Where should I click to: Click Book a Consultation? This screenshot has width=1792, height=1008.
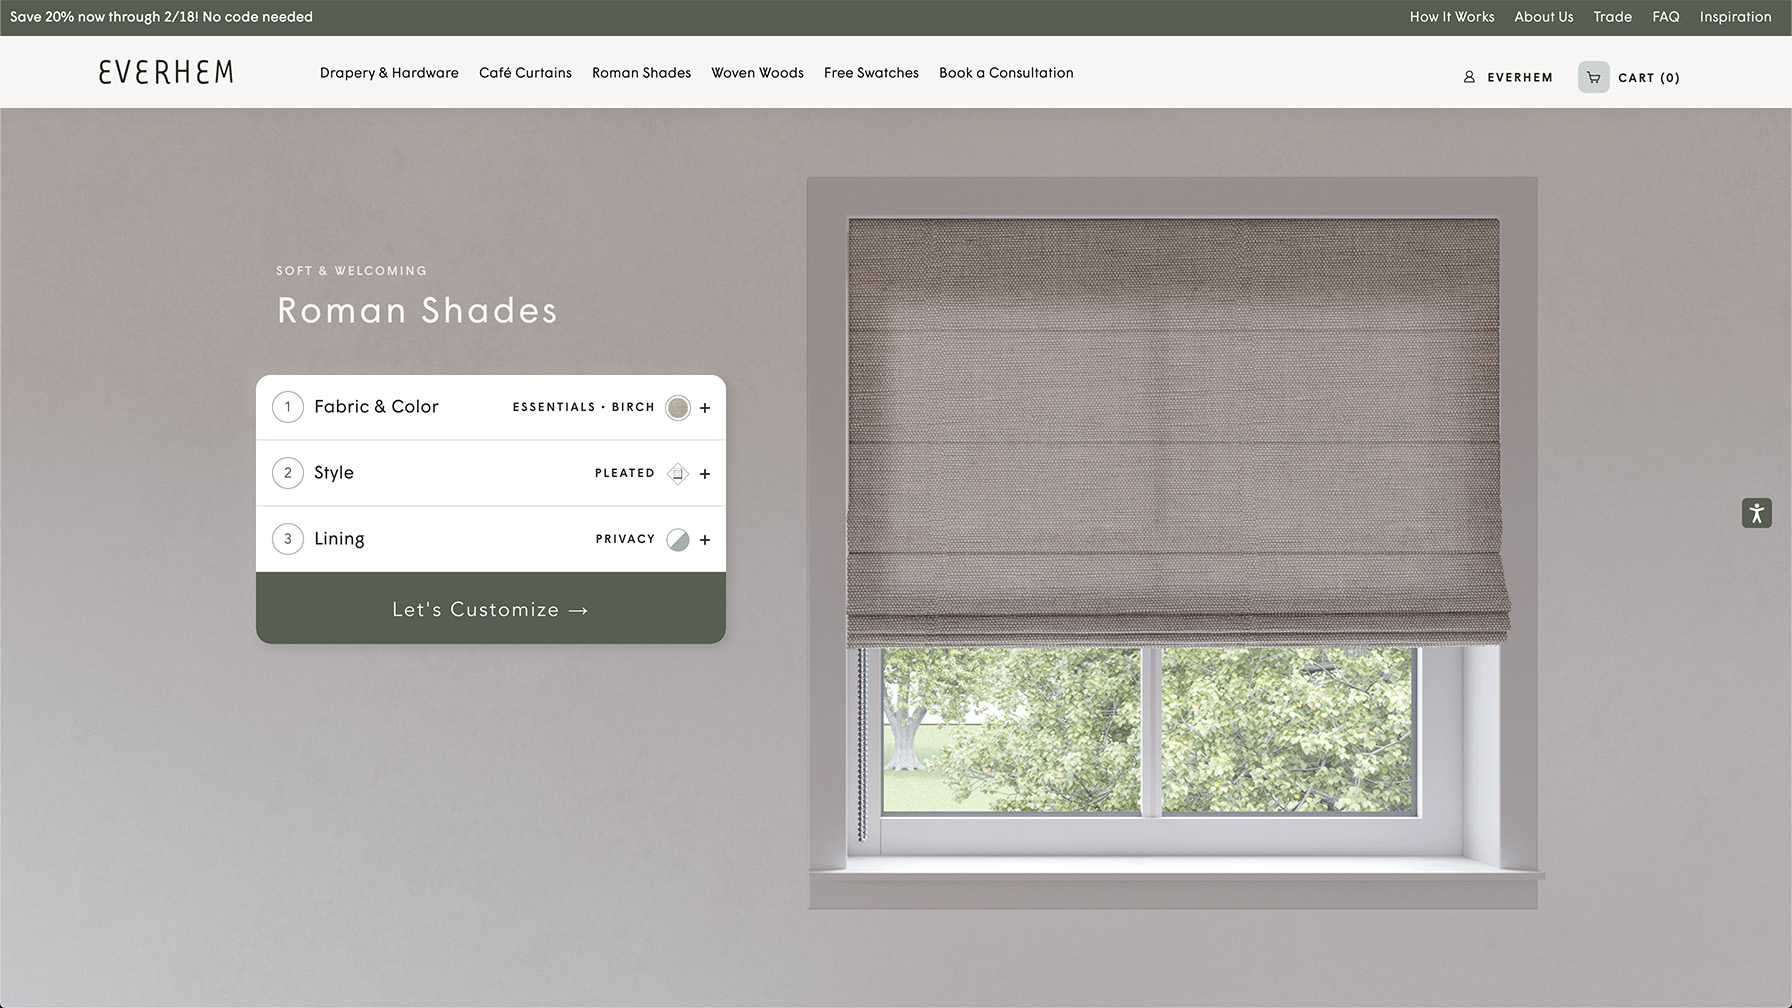[1006, 73]
